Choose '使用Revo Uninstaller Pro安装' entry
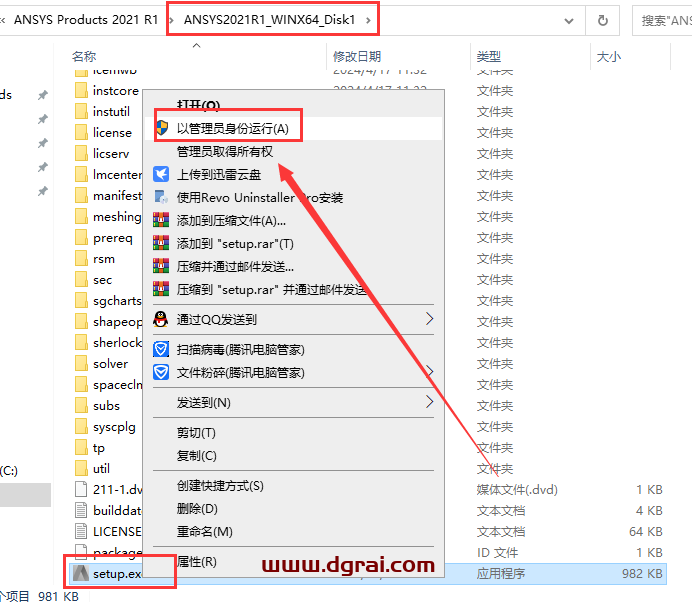 click(x=293, y=197)
